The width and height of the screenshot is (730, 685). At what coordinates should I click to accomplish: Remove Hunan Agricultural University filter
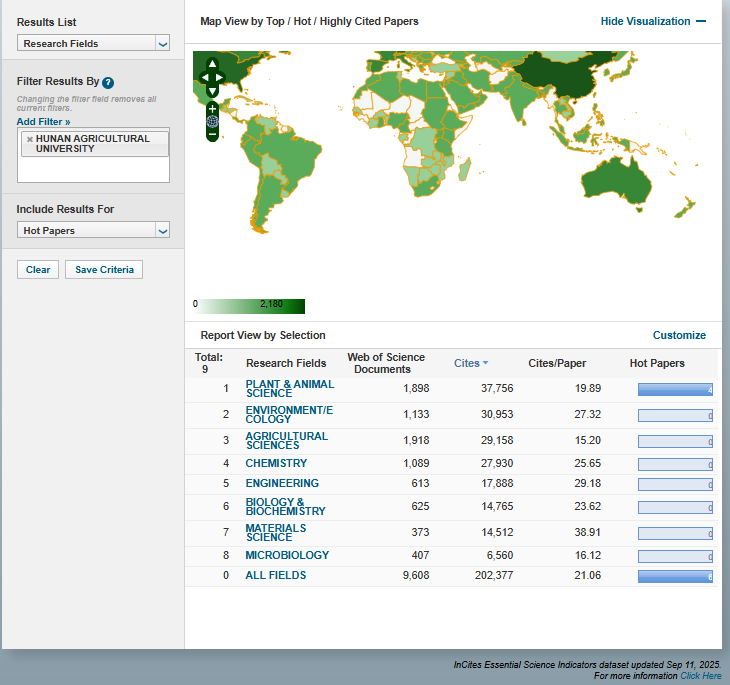click(x=29, y=139)
